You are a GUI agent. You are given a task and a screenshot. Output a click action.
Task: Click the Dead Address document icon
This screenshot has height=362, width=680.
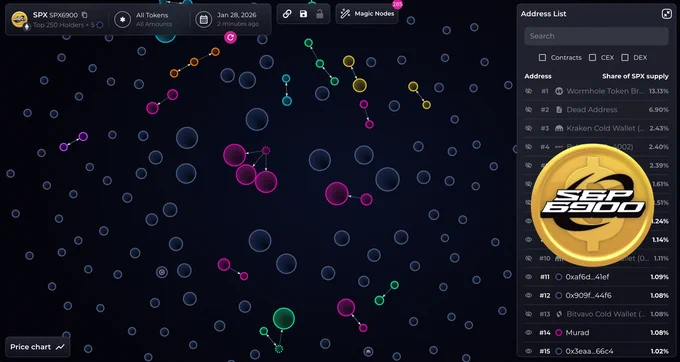click(x=559, y=110)
